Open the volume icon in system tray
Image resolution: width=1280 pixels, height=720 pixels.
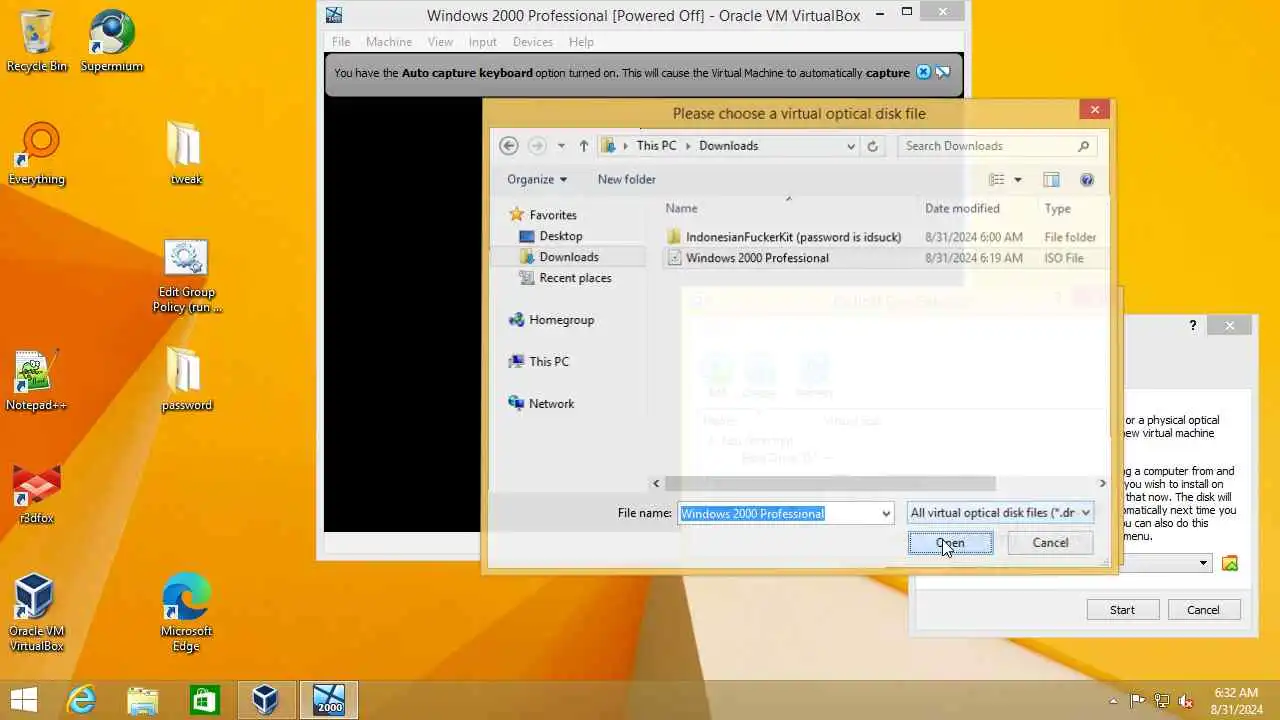1186,701
